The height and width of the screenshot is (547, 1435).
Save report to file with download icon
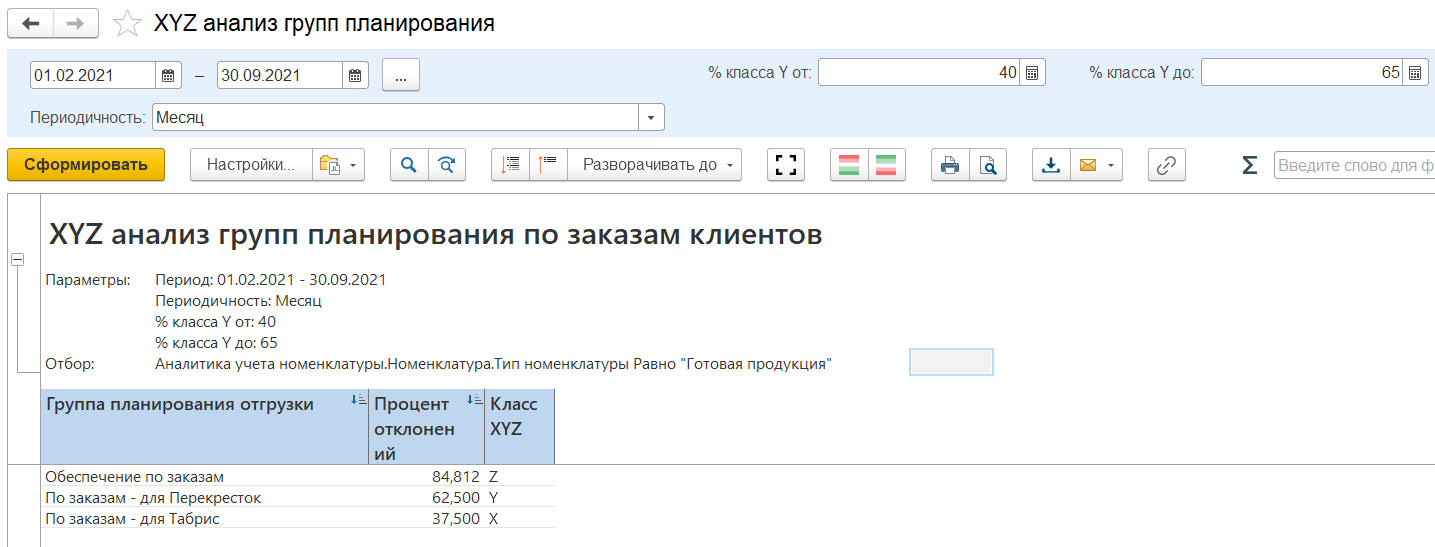(1051, 166)
